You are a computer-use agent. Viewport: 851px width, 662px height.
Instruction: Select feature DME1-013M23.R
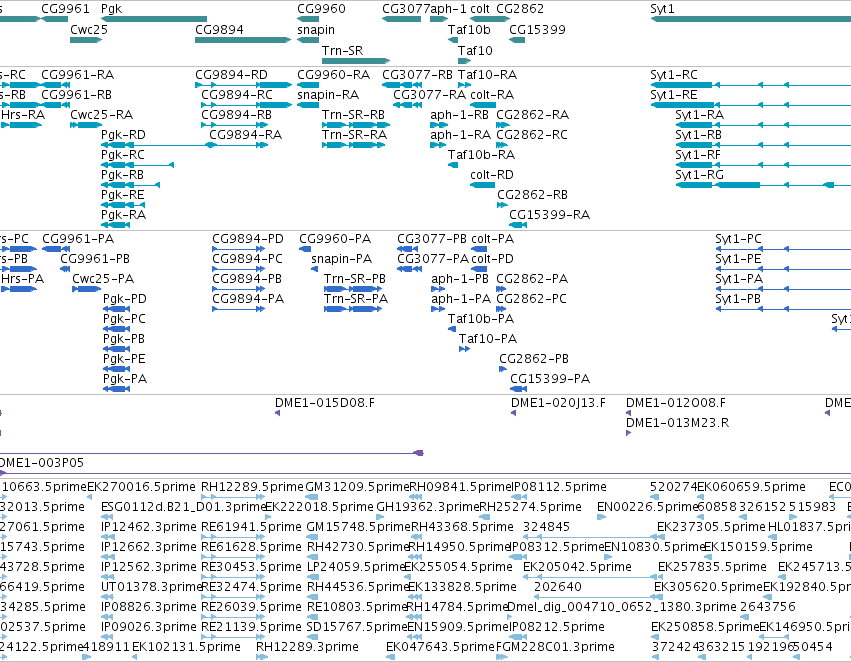pyautogui.click(x=677, y=423)
